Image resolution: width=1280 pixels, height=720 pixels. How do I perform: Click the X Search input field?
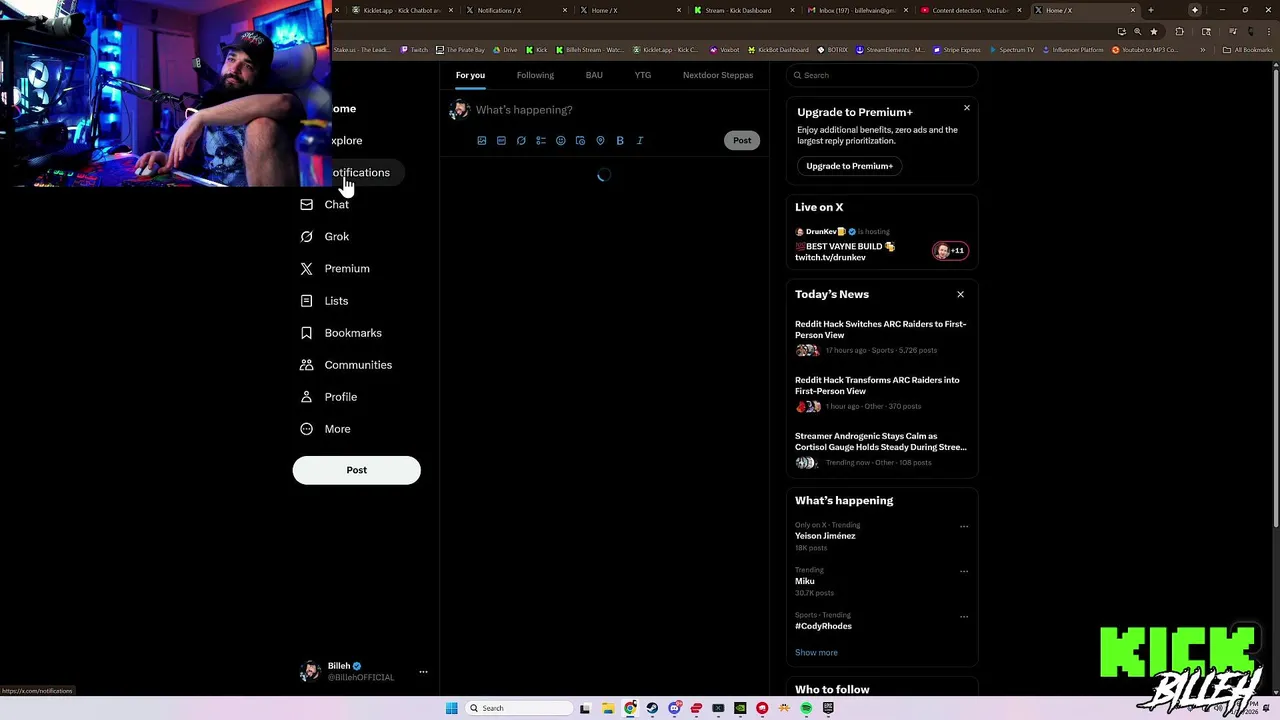(x=881, y=75)
